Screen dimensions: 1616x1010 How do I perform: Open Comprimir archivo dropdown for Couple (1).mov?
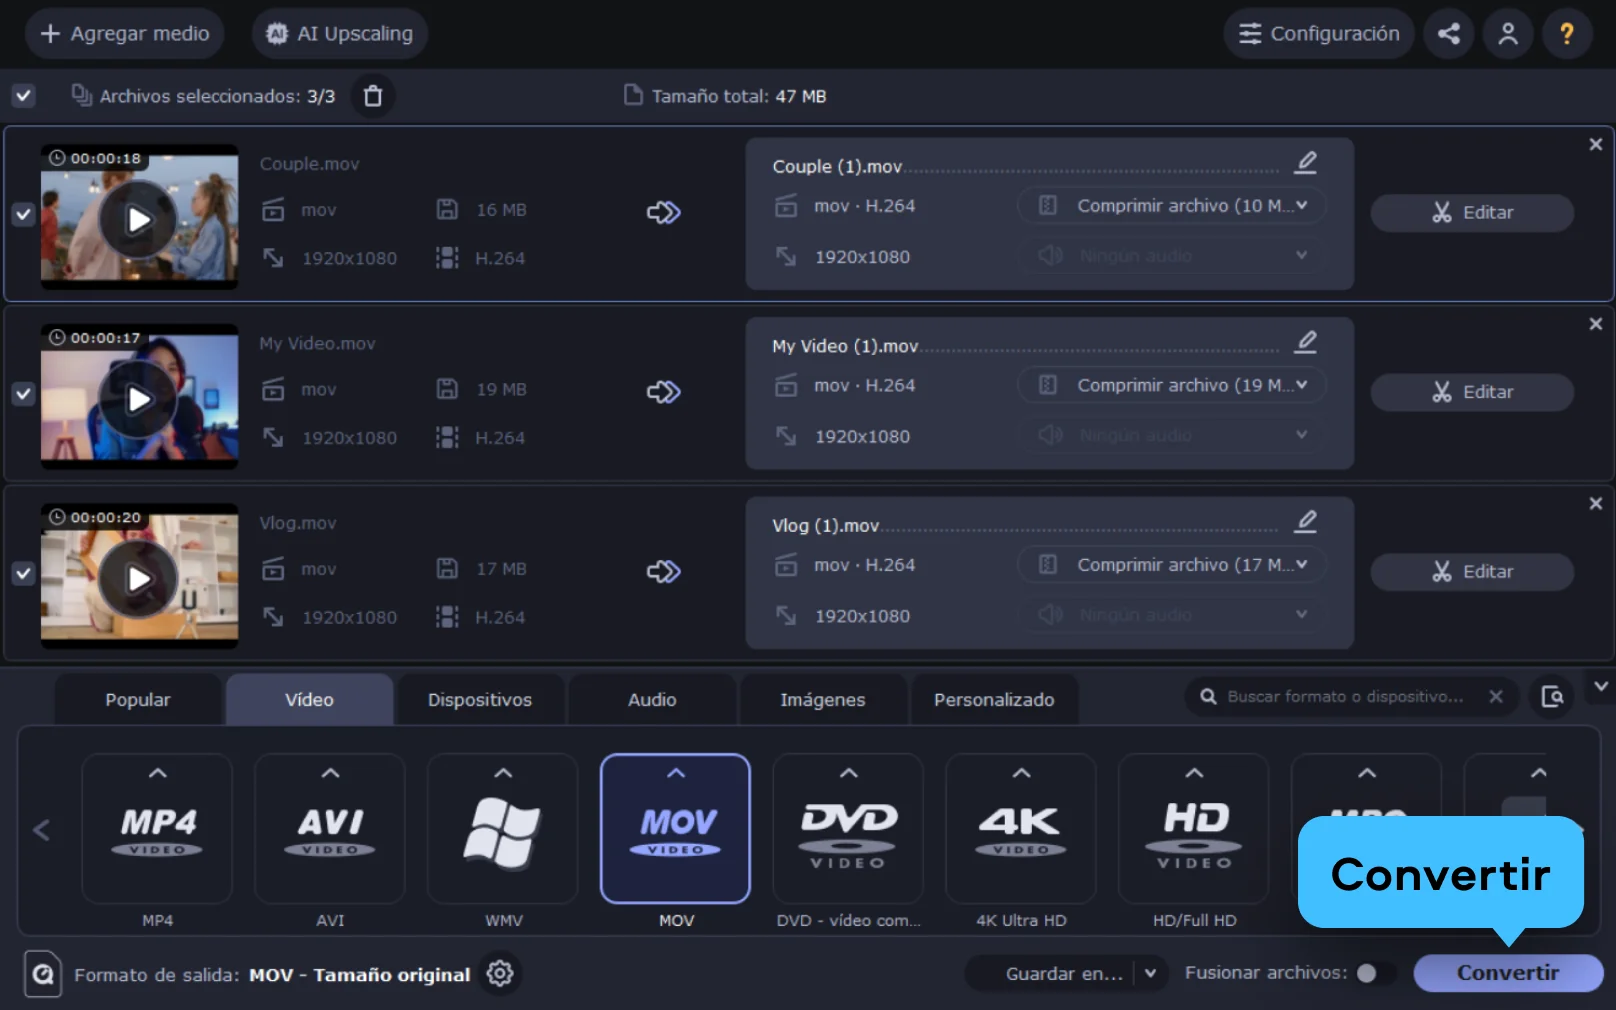(x=1172, y=205)
